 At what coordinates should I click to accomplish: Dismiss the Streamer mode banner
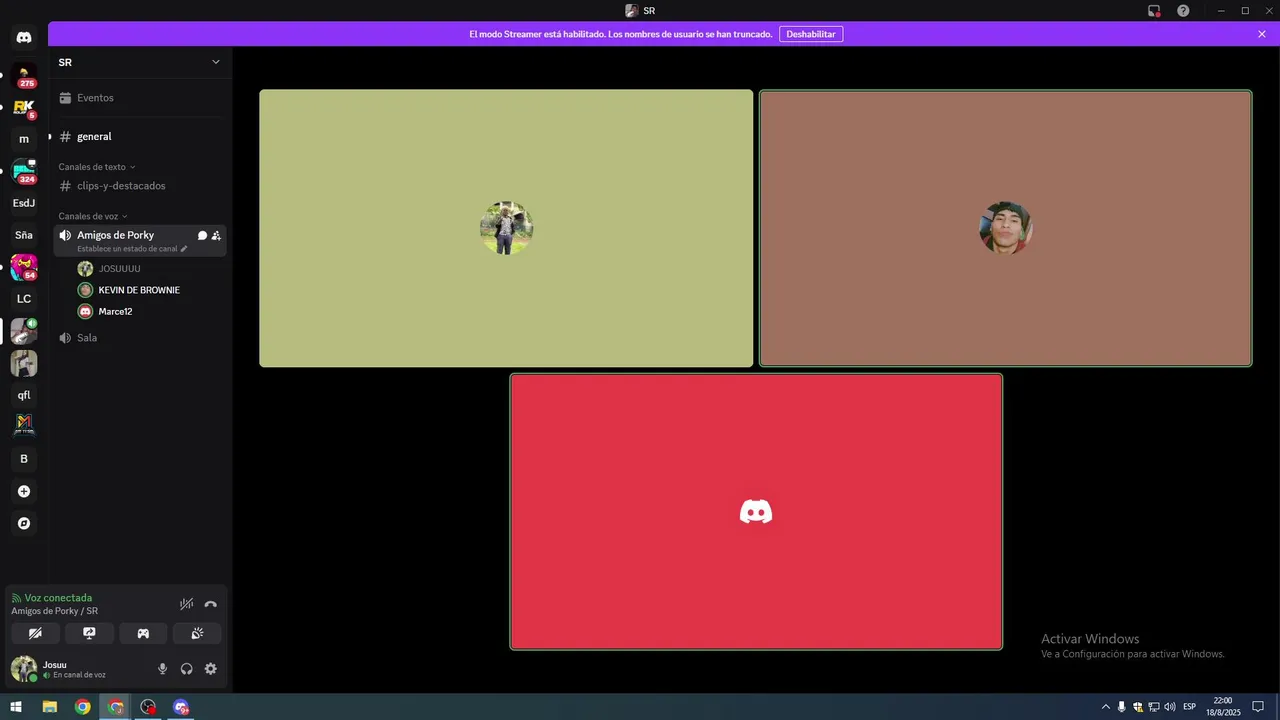[1262, 34]
